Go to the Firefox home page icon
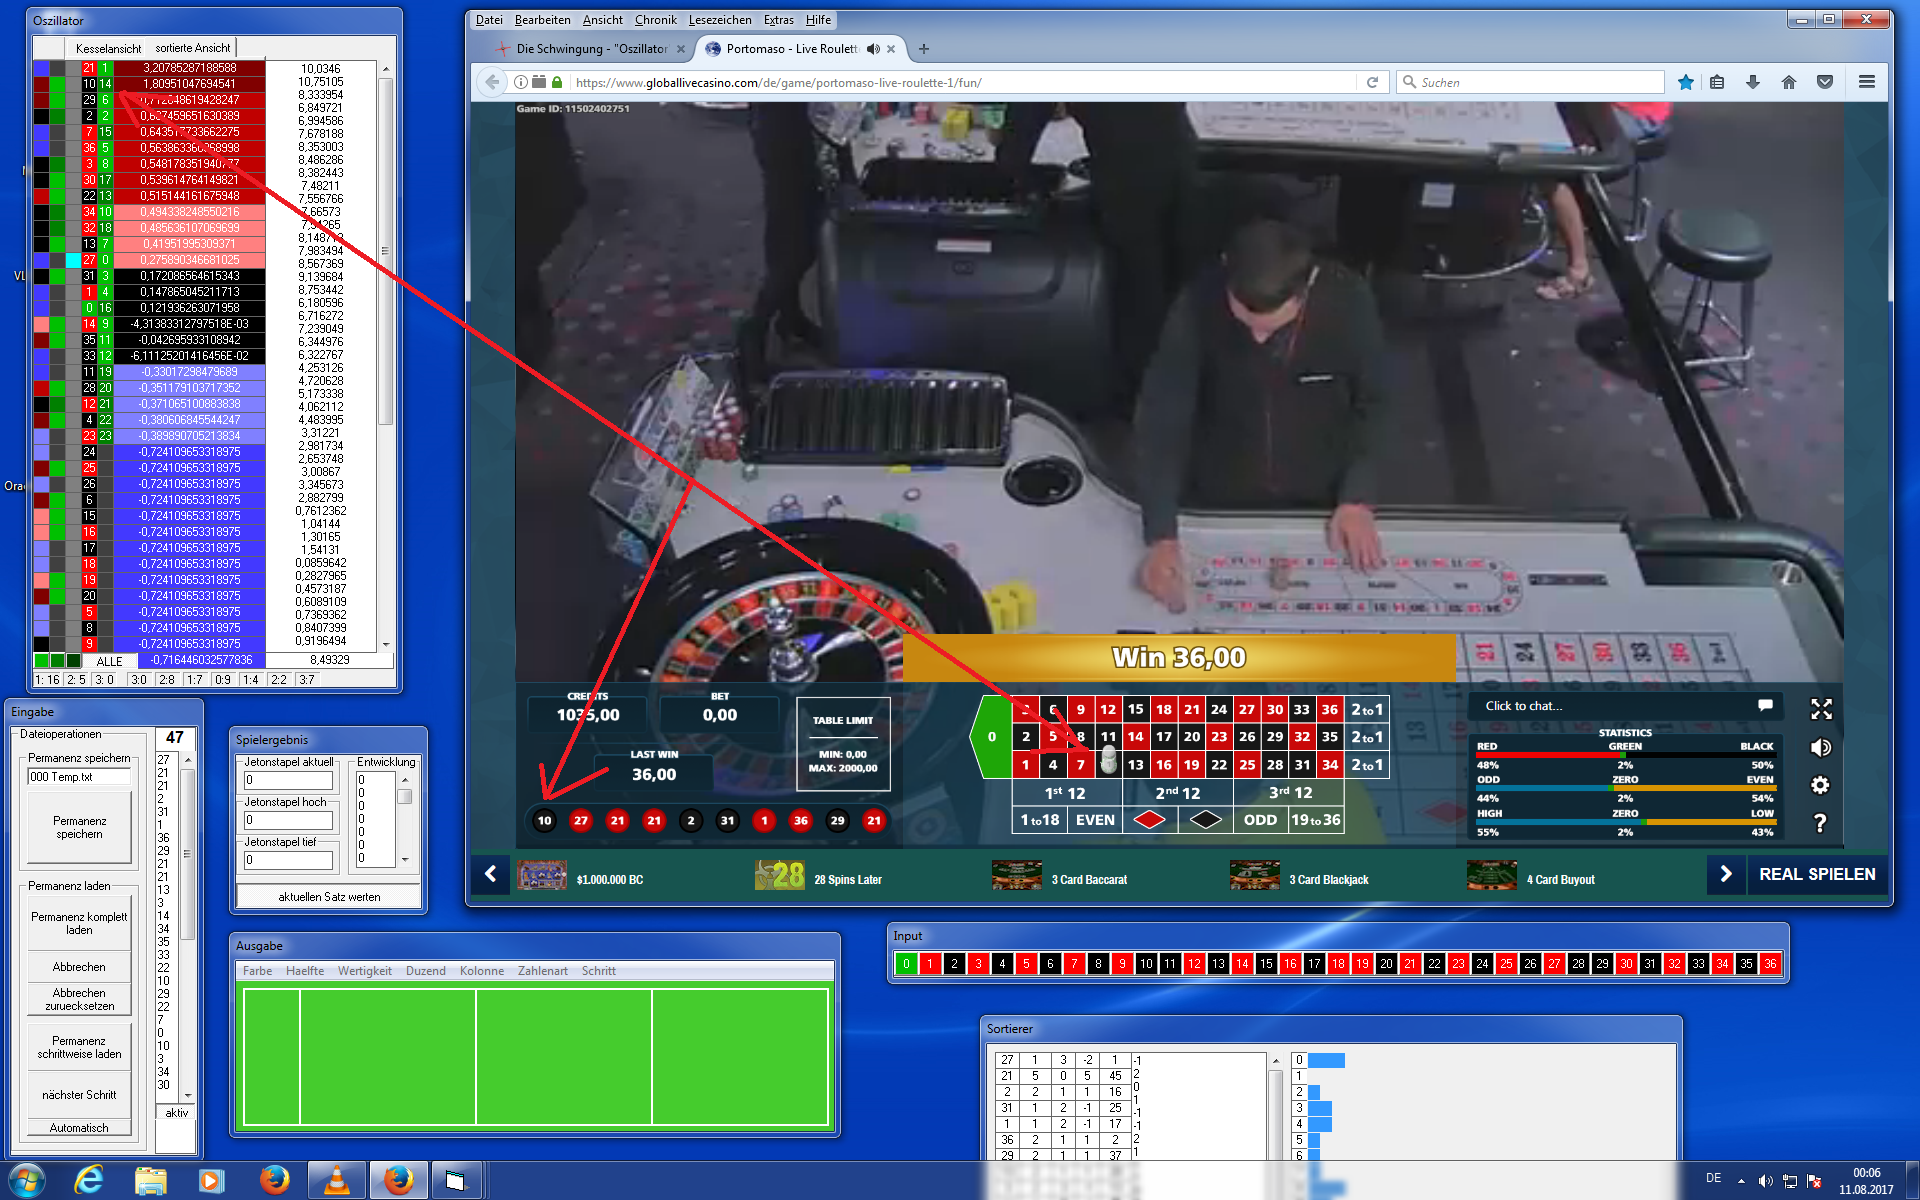The height and width of the screenshot is (1200, 1920). point(1789,82)
